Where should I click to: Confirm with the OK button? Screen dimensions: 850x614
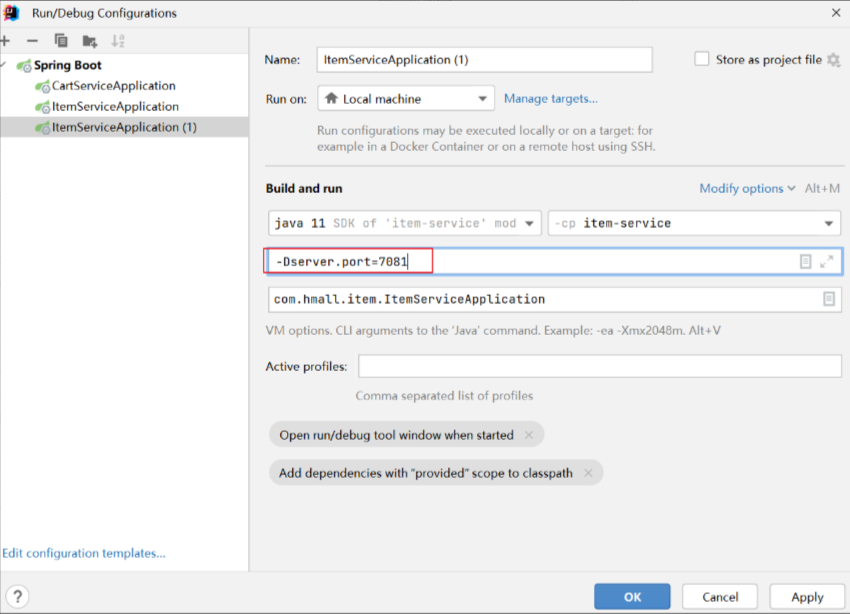(x=632, y=597)
